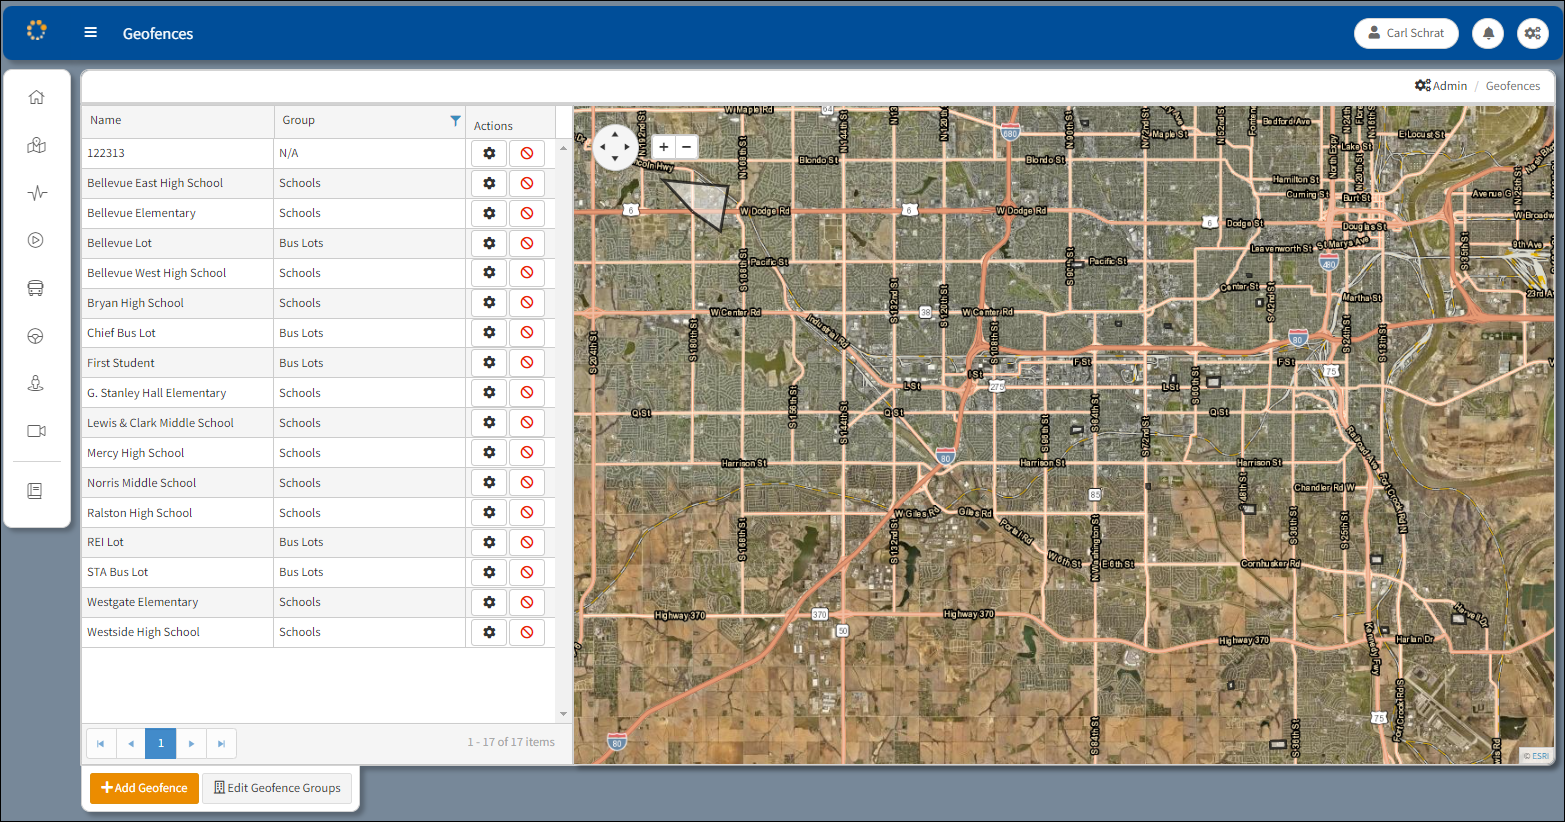Edit settings for First Student
This screenshot has width=1565, height=822.
click(489, 362)
